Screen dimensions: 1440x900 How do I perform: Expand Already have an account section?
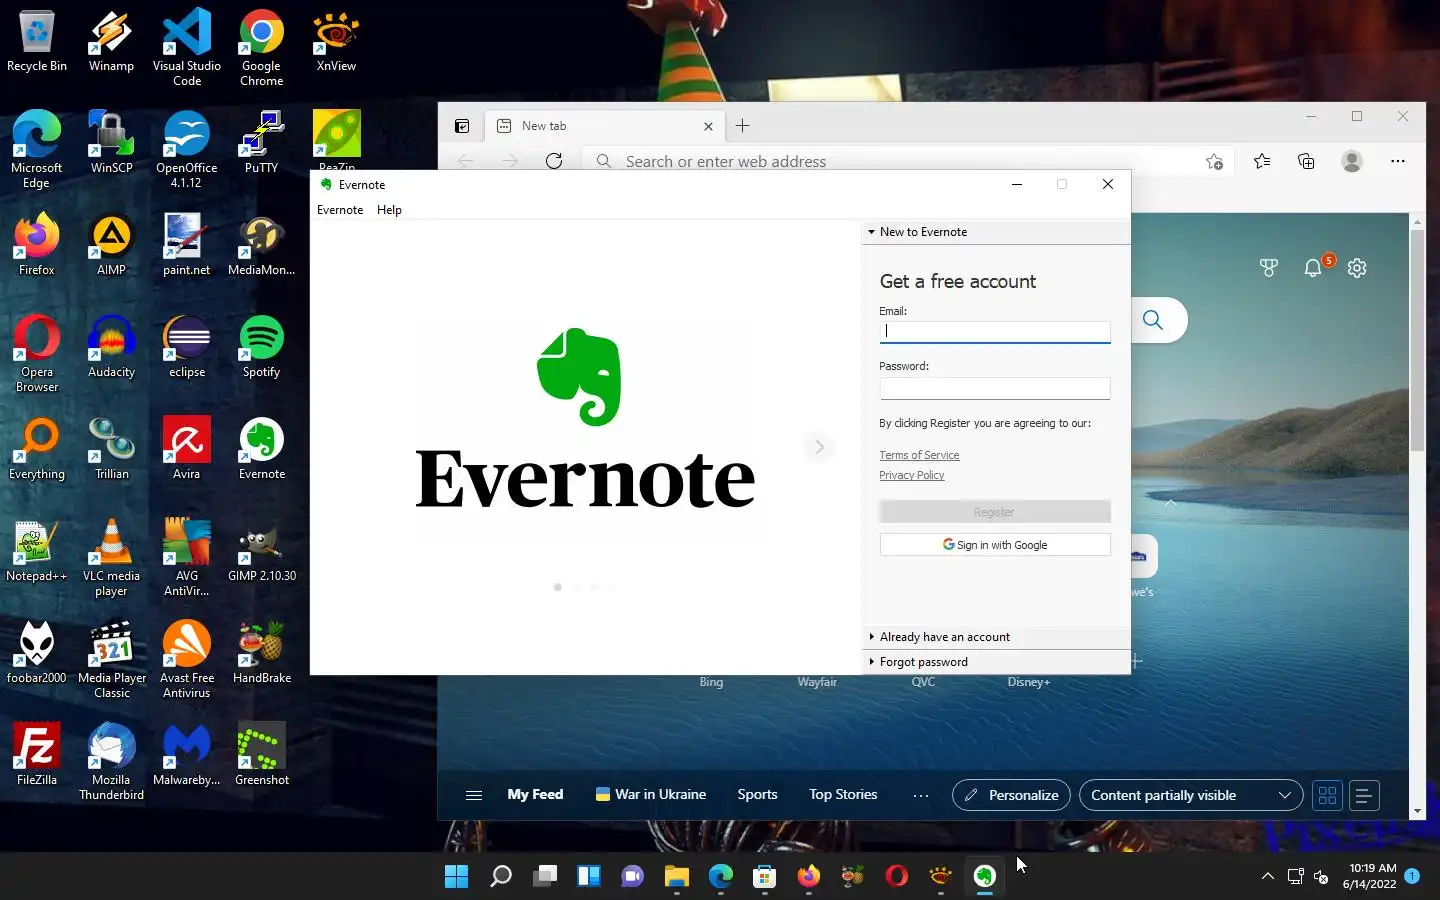(996, 637)
